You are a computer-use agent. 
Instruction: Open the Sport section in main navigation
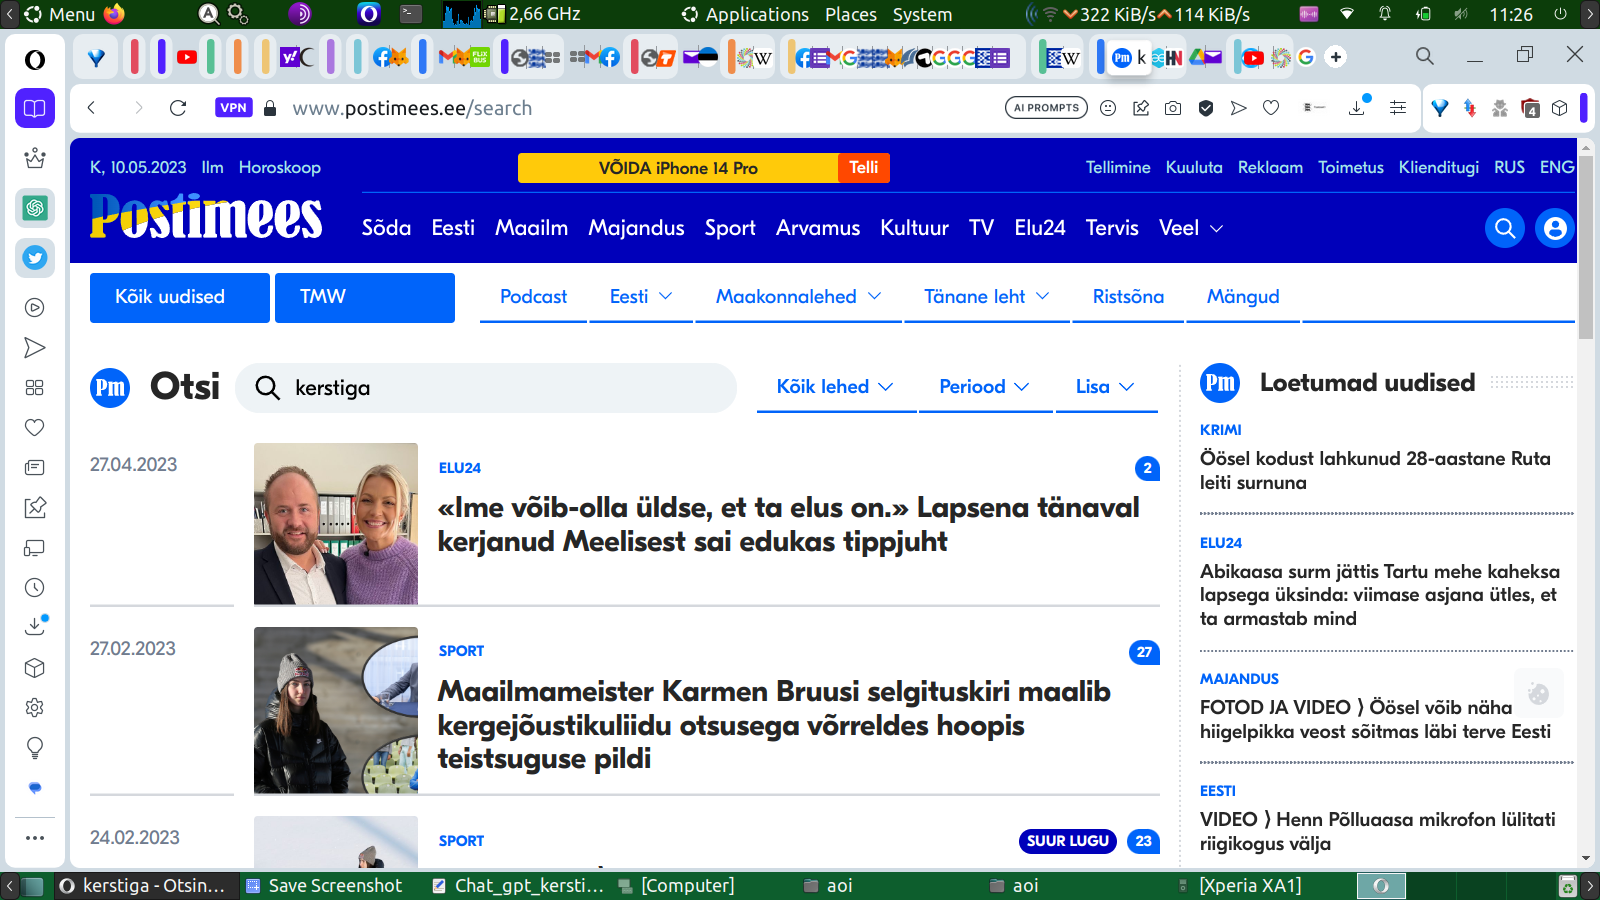click(730, 228)
